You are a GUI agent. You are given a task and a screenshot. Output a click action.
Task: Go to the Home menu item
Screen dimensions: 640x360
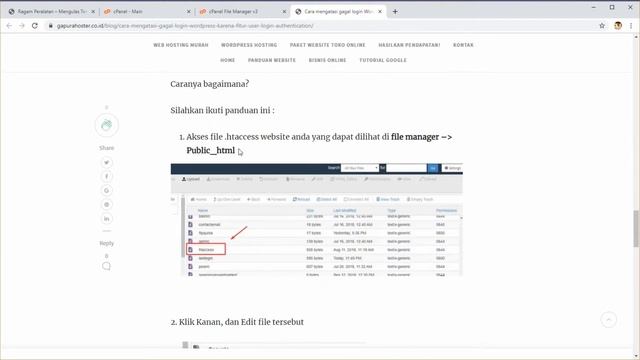pyautogui.click(x=227, y=60)
